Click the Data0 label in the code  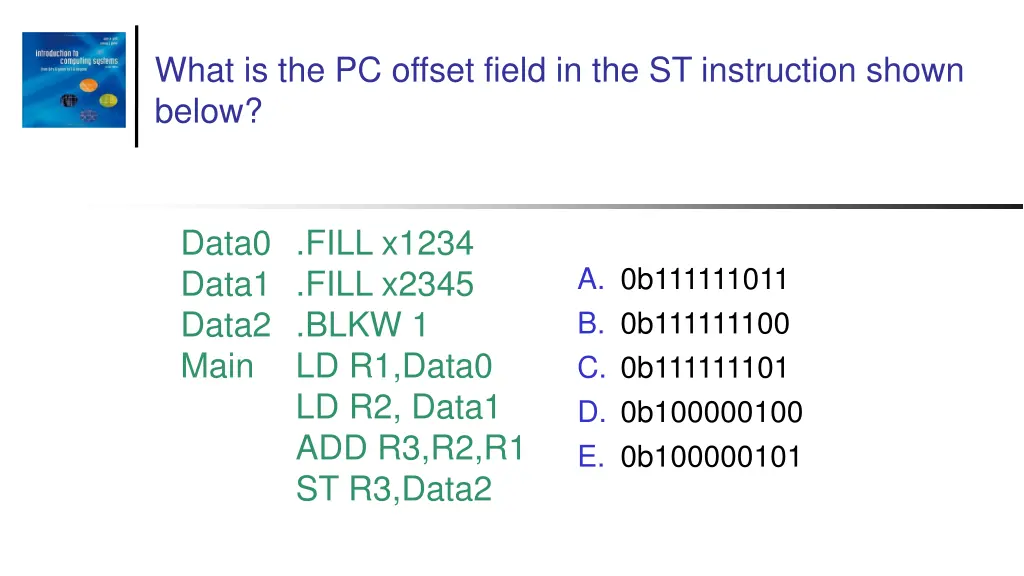click(x=226, y=243)
